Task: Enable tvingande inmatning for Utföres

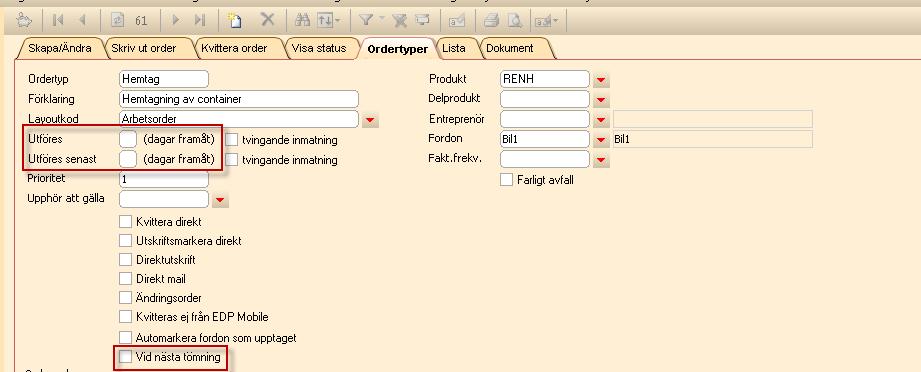Action: [231, 140]
